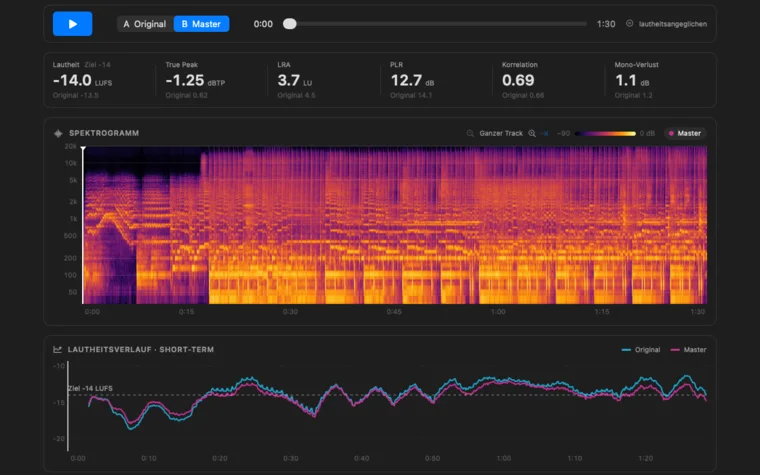This screenshot has height=475, width=760.
Task: Click the Korrelation value 0.69
Action: [518, 80]
